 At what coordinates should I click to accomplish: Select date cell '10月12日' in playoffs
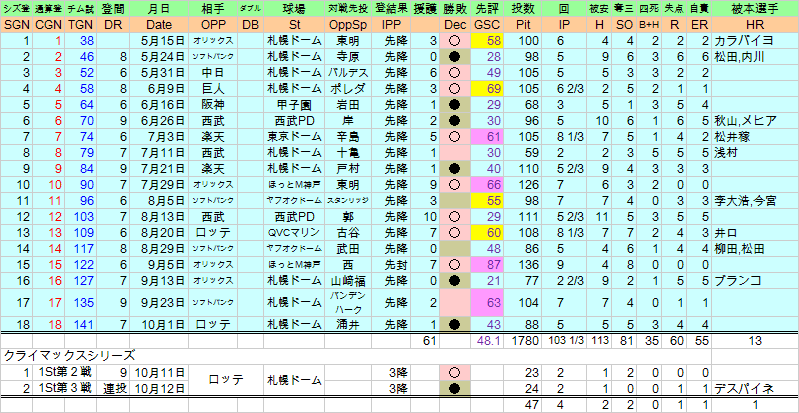pyautogui.click(x=158, y=388)
